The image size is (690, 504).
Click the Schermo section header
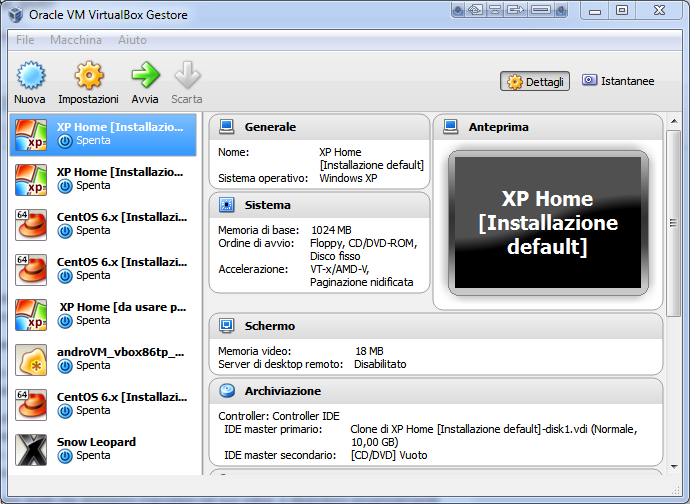[436, 326]
